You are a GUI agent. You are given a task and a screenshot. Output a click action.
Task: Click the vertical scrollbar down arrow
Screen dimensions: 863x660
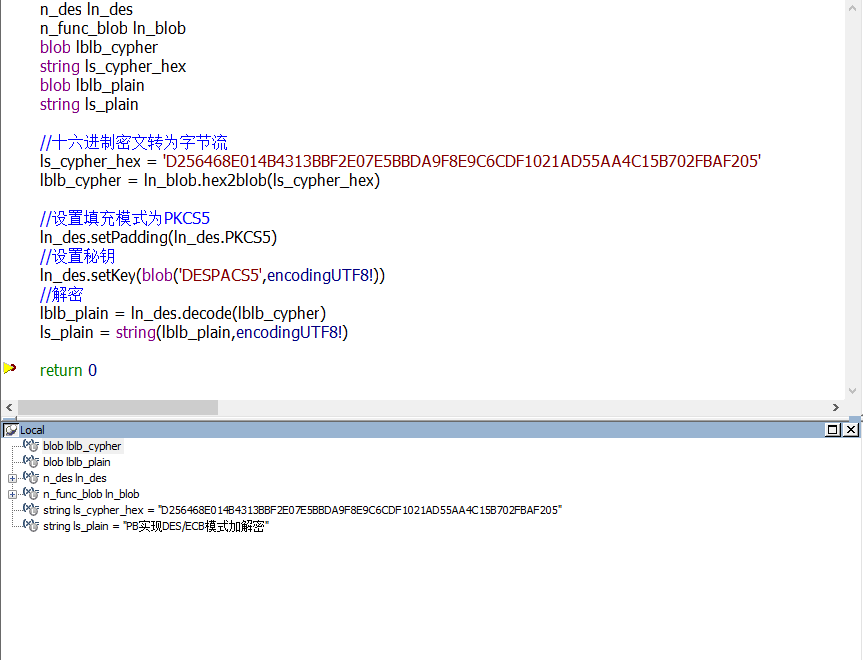click(x=853, y=391)
